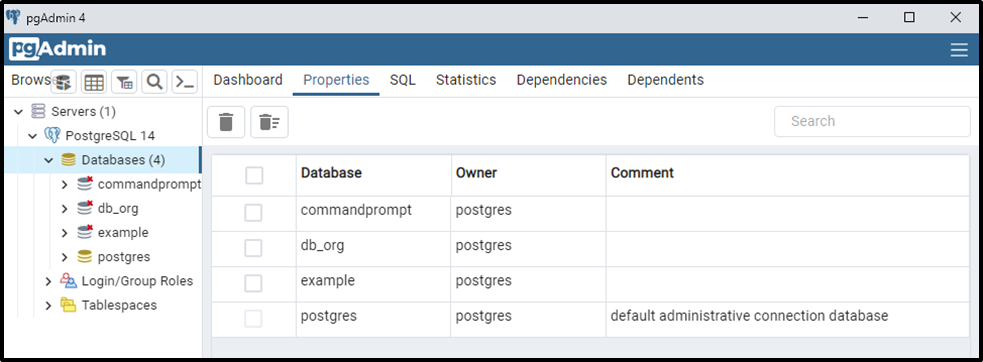This screenshot has height=362, width=983.
Task: Click the server connection toolbar icon
Action: click(63, 82)
